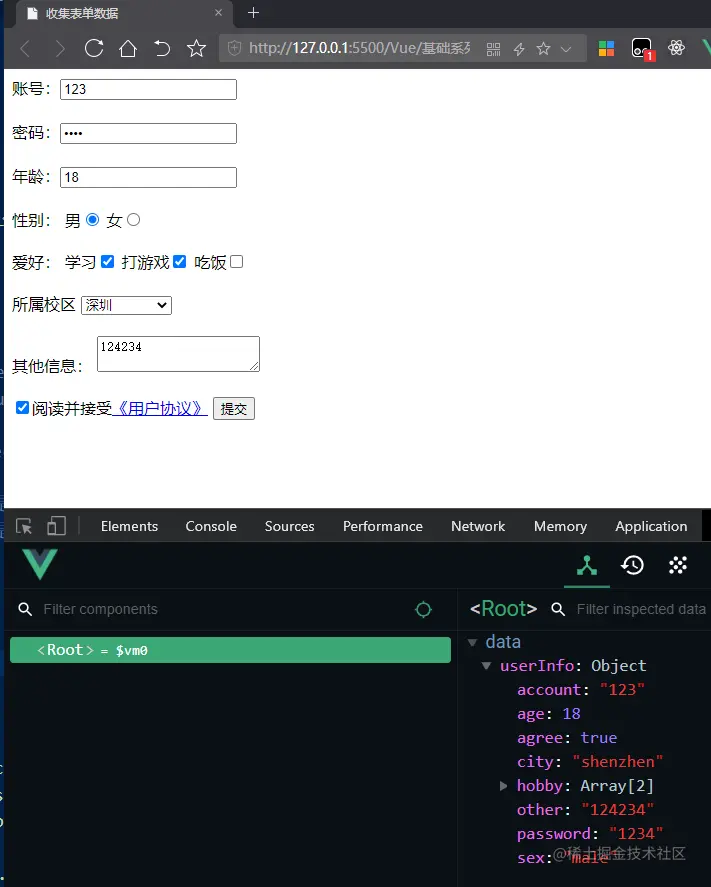Screen dimensions: 711x887
Task: Switch to the Console devtools tab
Action: (211, 526)
